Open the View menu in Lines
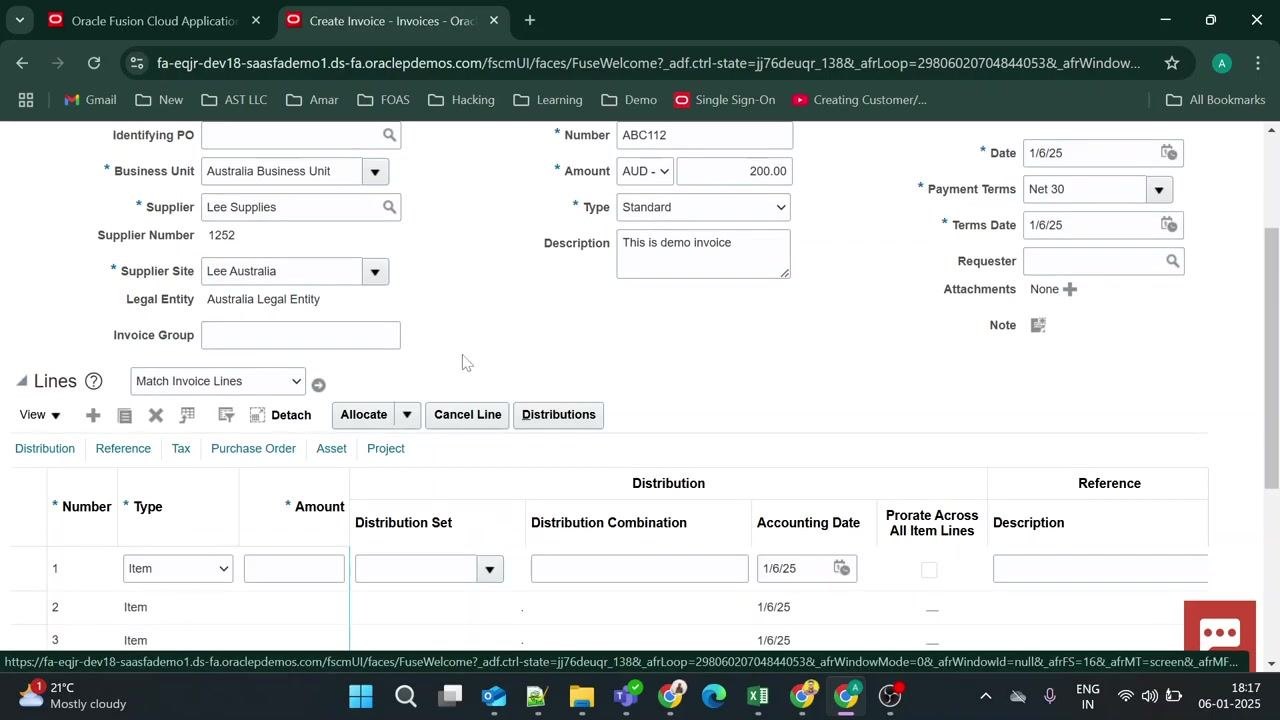Viewport: 1280px width, 720px height. click(40, 415)
